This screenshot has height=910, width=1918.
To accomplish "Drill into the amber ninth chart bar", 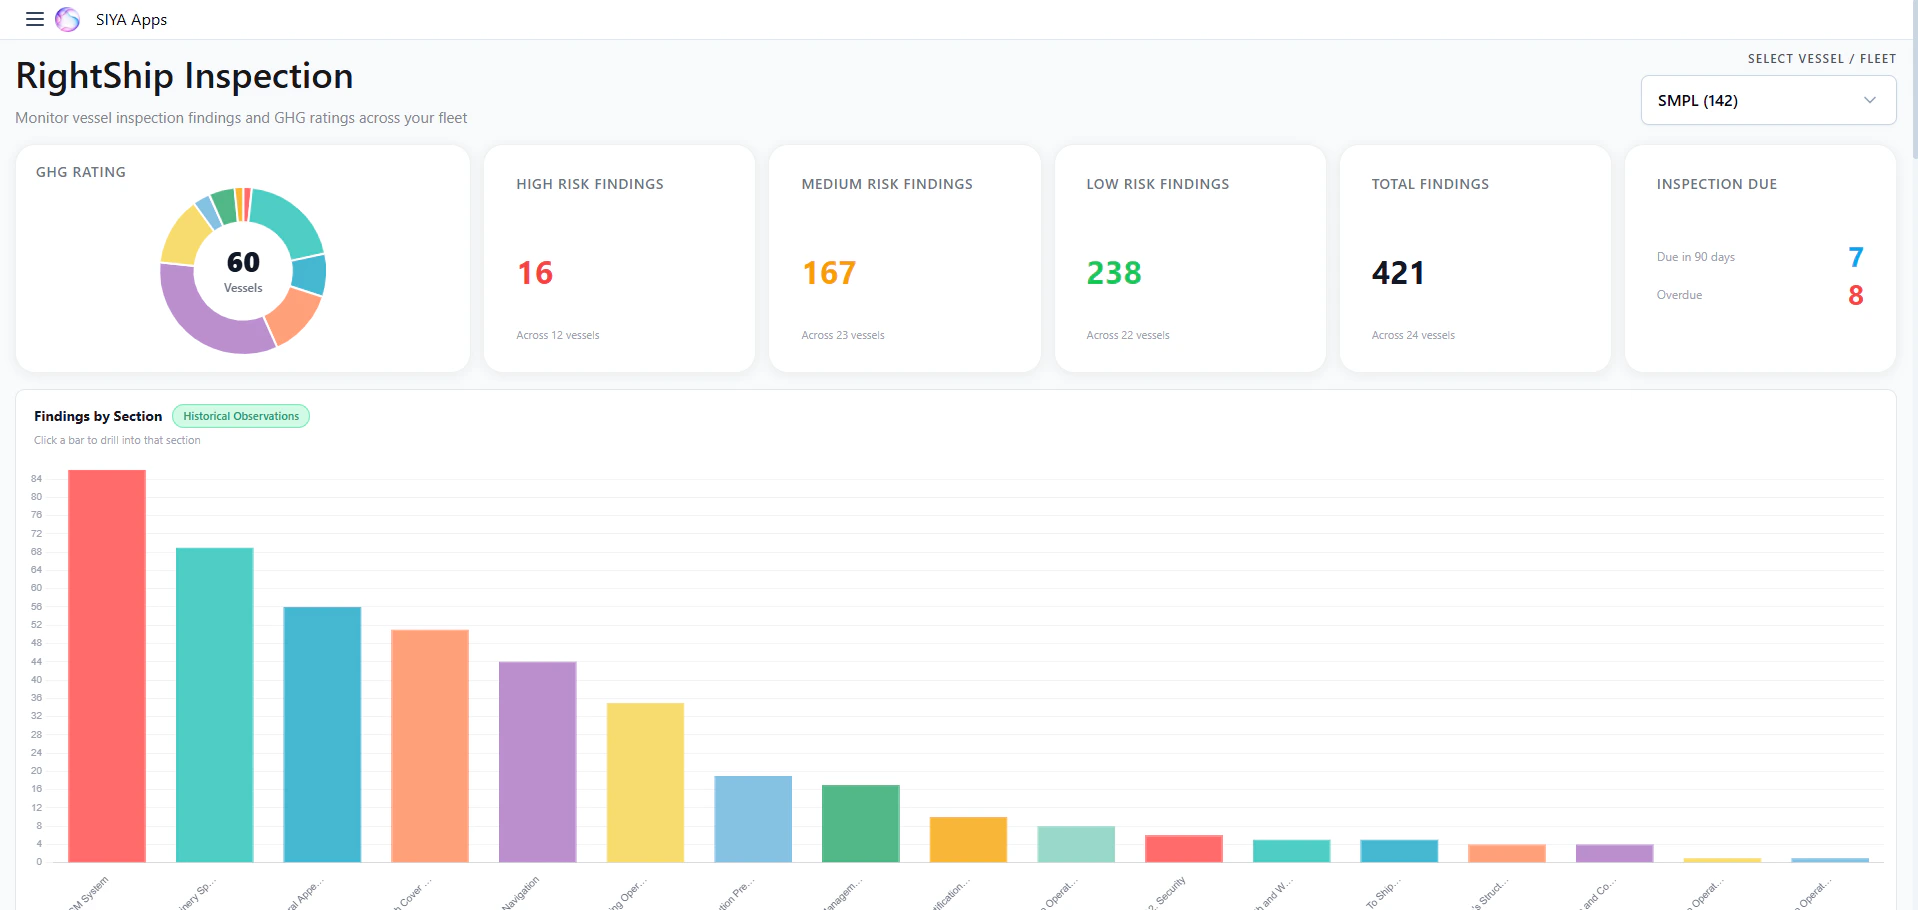I will (968, 839).
